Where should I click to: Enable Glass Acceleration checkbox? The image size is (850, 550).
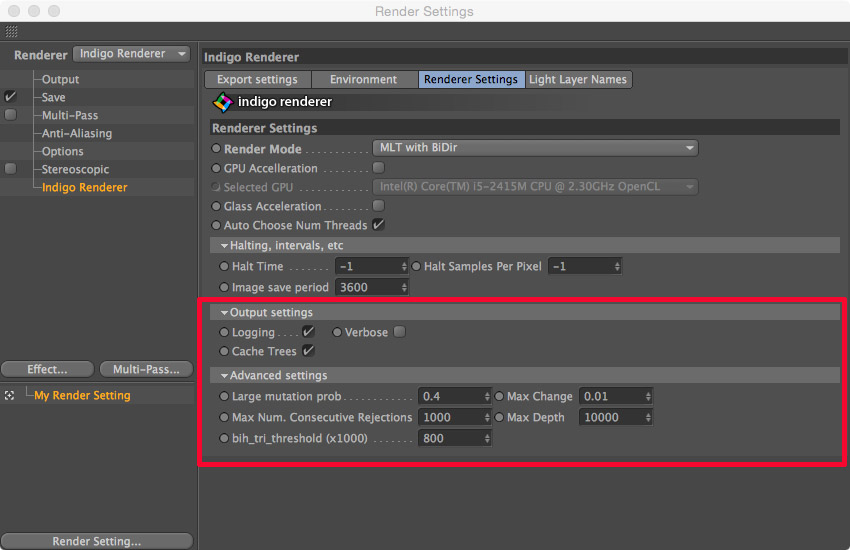tap(378, 205)
